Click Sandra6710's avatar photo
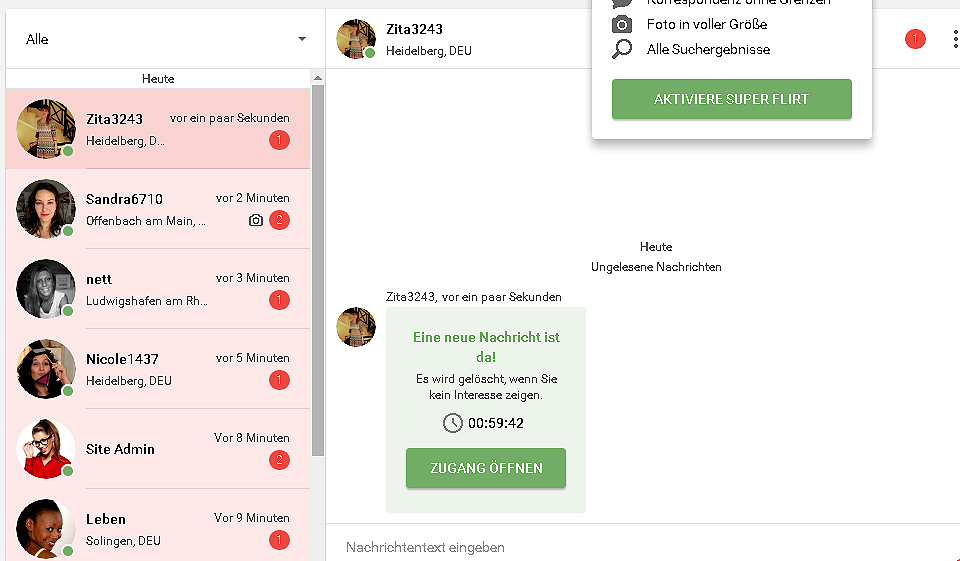 click(46, 209)
